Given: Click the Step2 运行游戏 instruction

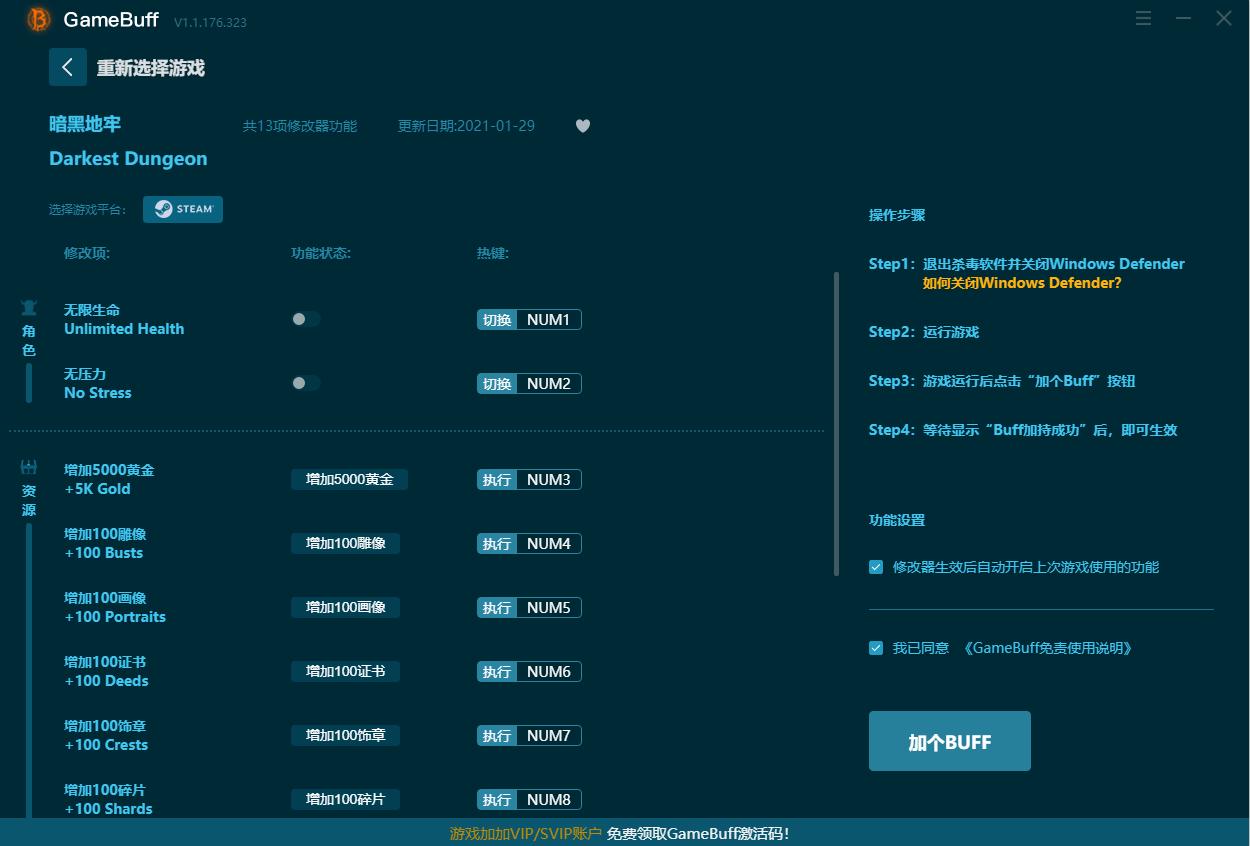Looking at the screenshot, I should (x=924, y=332).
